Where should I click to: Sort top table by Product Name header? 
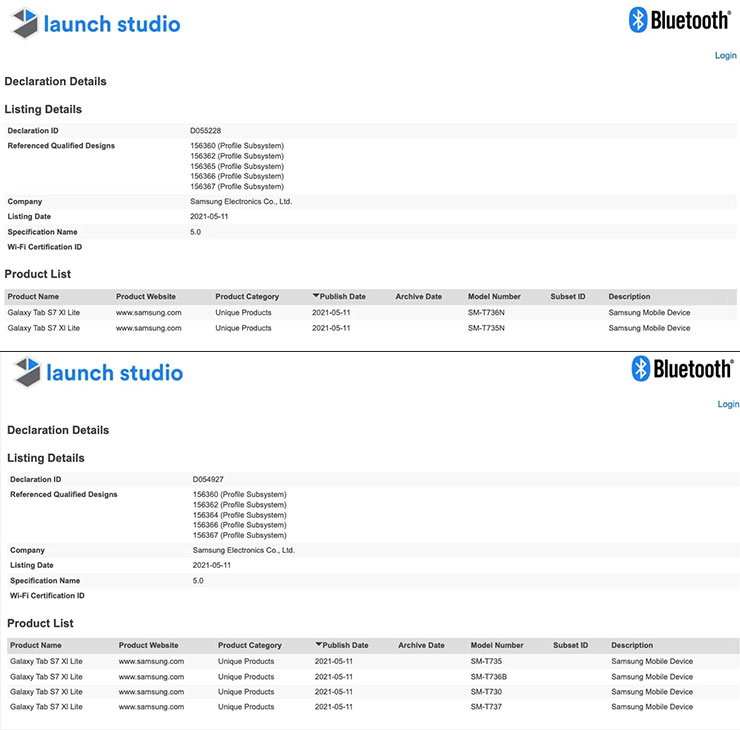tap(33, 297)
